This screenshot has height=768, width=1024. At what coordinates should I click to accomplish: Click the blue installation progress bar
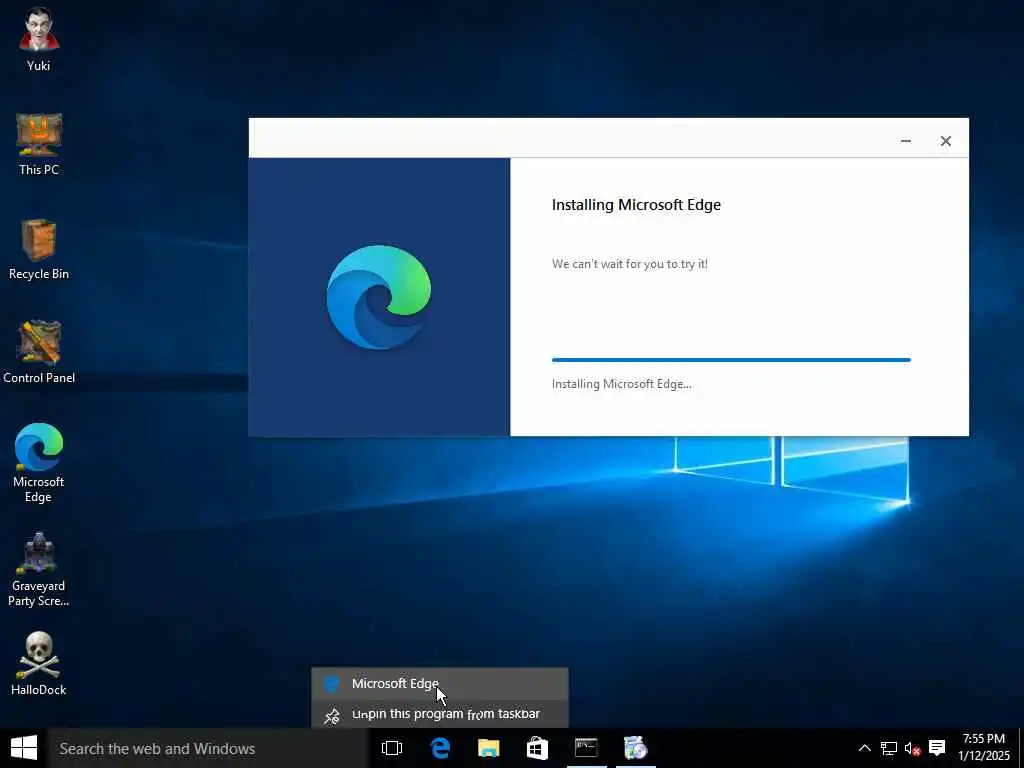coord(731,360)
